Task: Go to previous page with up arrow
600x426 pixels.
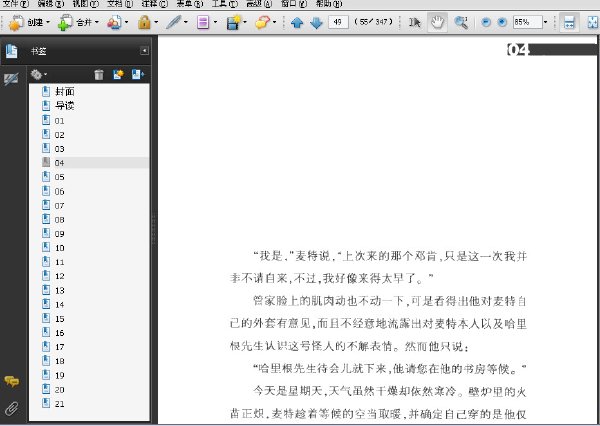Action: click(297, 23)
